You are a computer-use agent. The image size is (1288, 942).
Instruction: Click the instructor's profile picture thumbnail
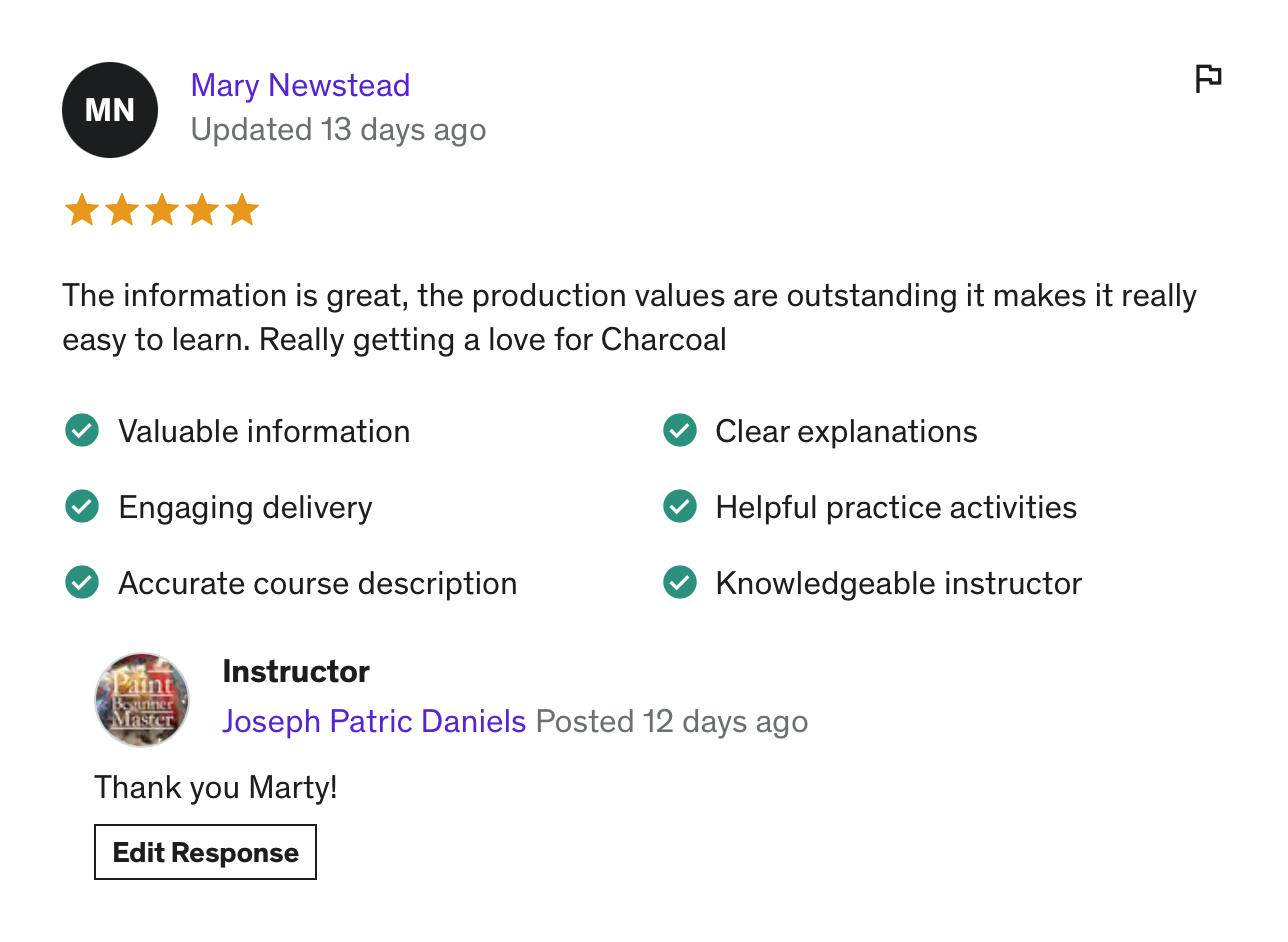click(x=142, y=700)
